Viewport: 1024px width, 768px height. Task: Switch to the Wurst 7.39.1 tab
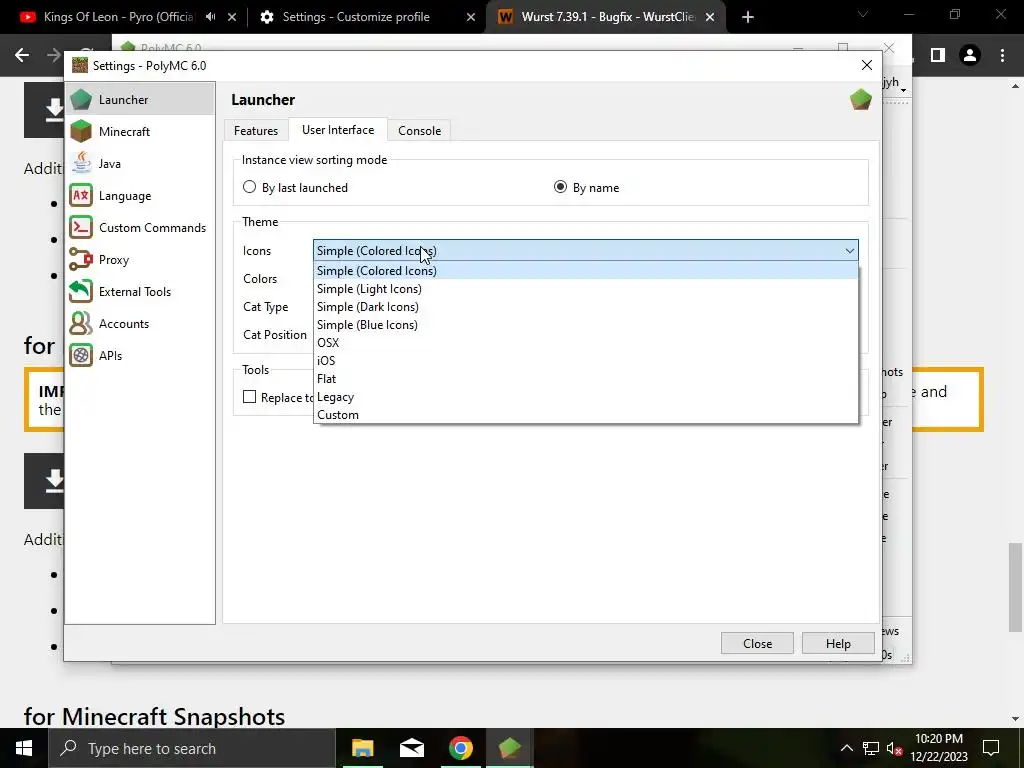point(607,17)
